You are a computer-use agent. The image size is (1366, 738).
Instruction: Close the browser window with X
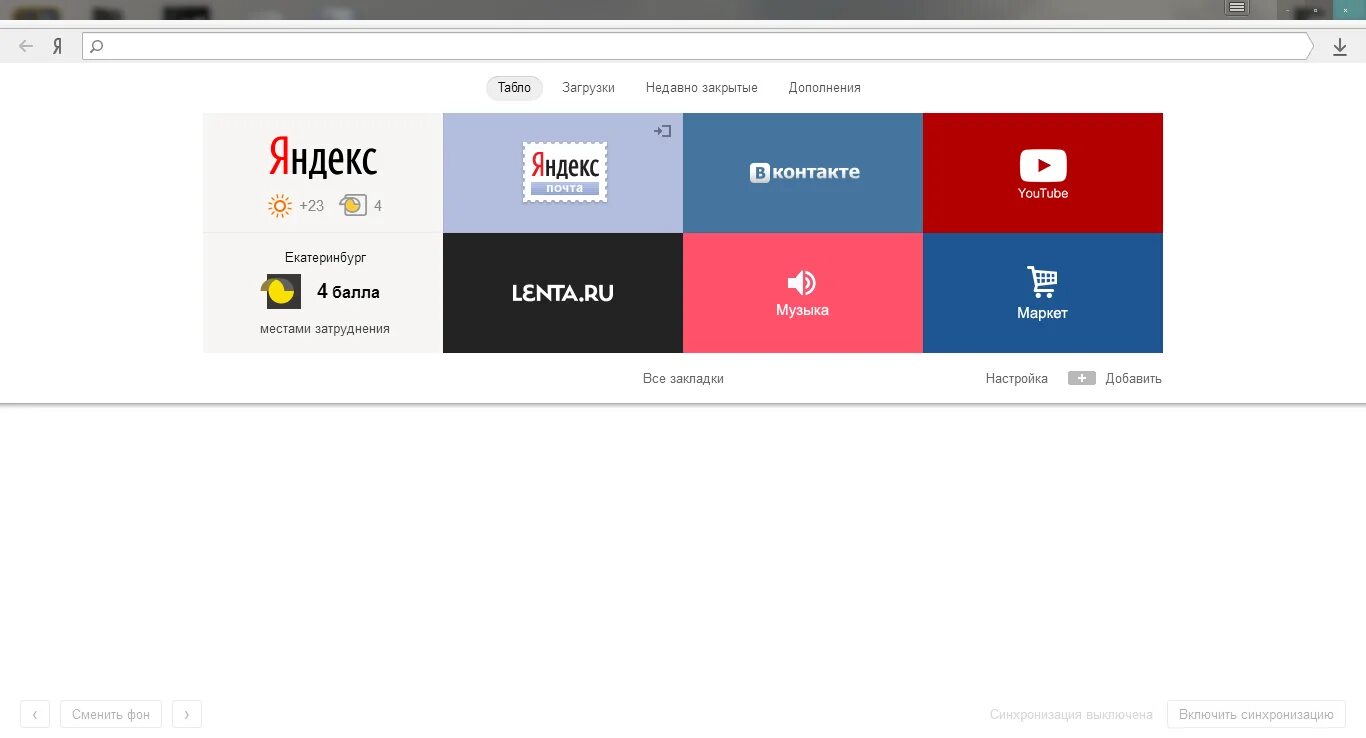pyautogui.click(x=1345, y=9)
